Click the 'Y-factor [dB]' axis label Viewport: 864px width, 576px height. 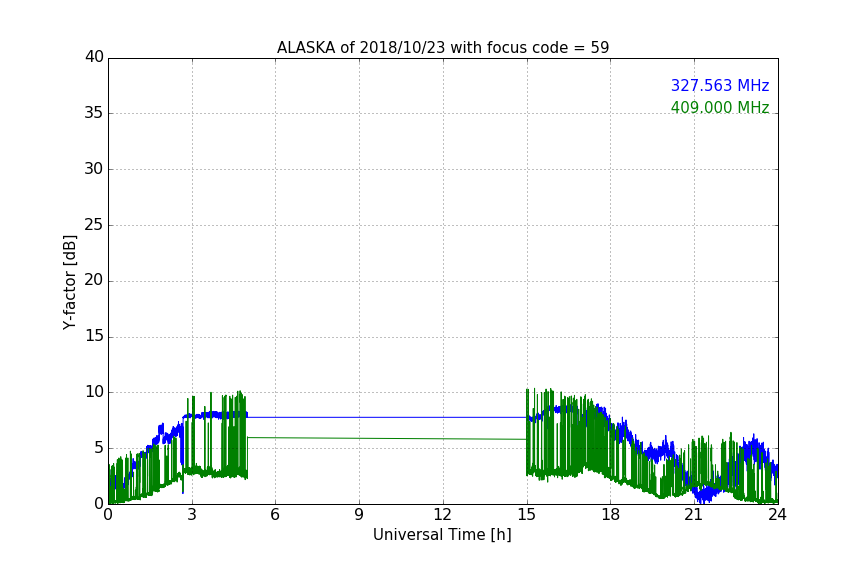click(69, 282)
